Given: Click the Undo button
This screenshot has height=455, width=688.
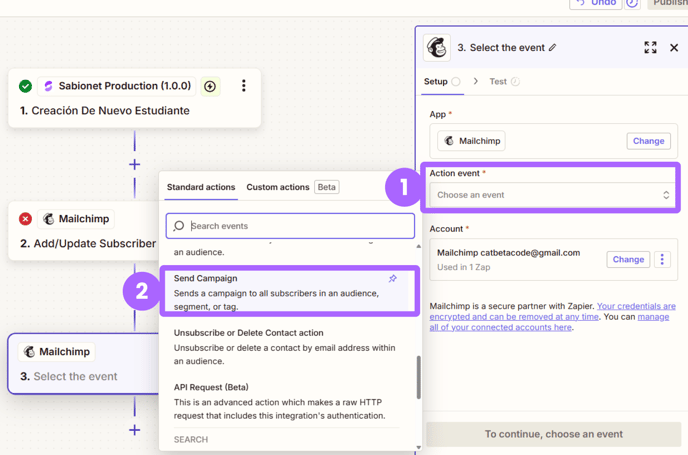Looking at the screenshot, I should (595, 4).
